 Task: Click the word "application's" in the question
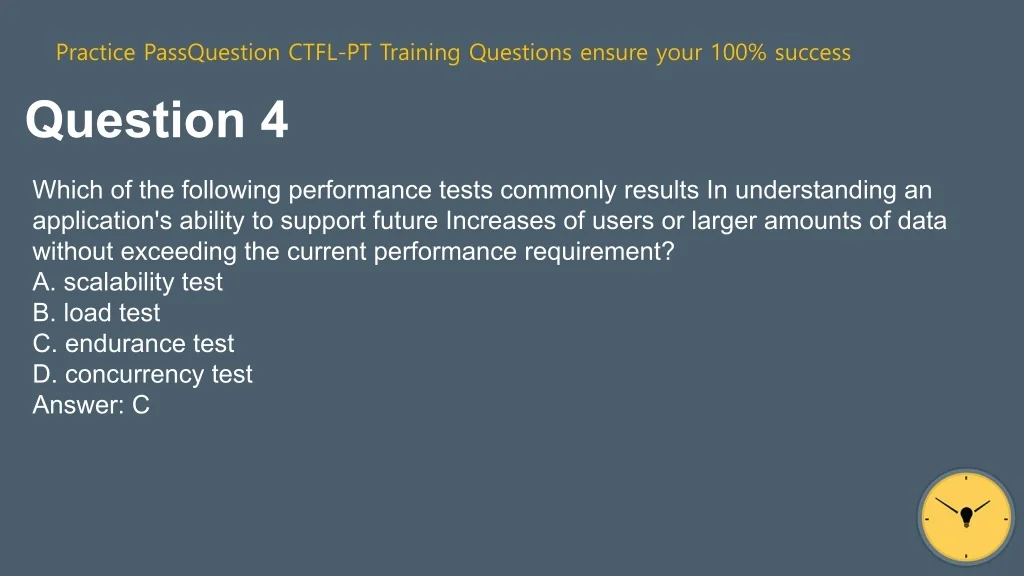(97, 221)
